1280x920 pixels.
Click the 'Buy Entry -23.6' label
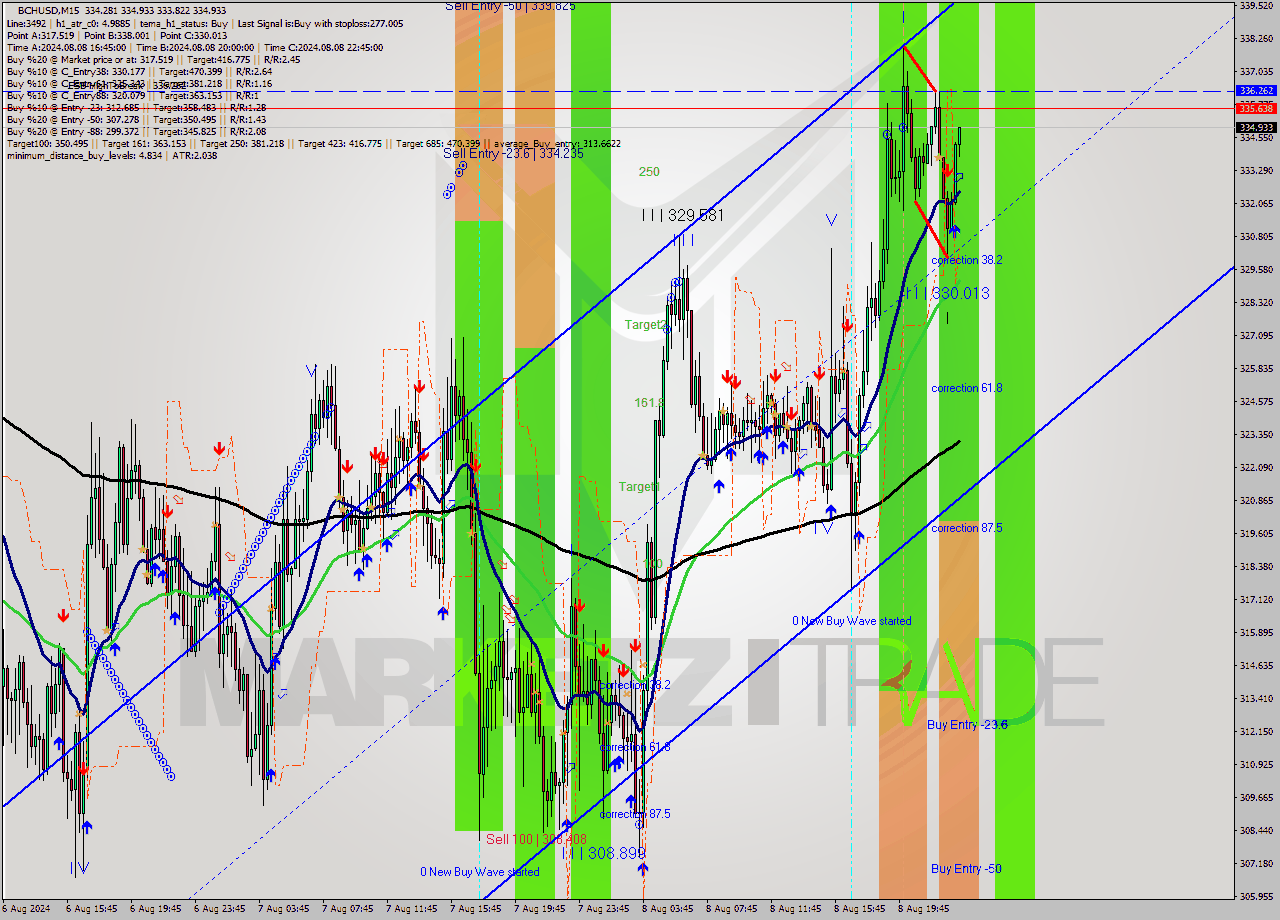[967, 724]
